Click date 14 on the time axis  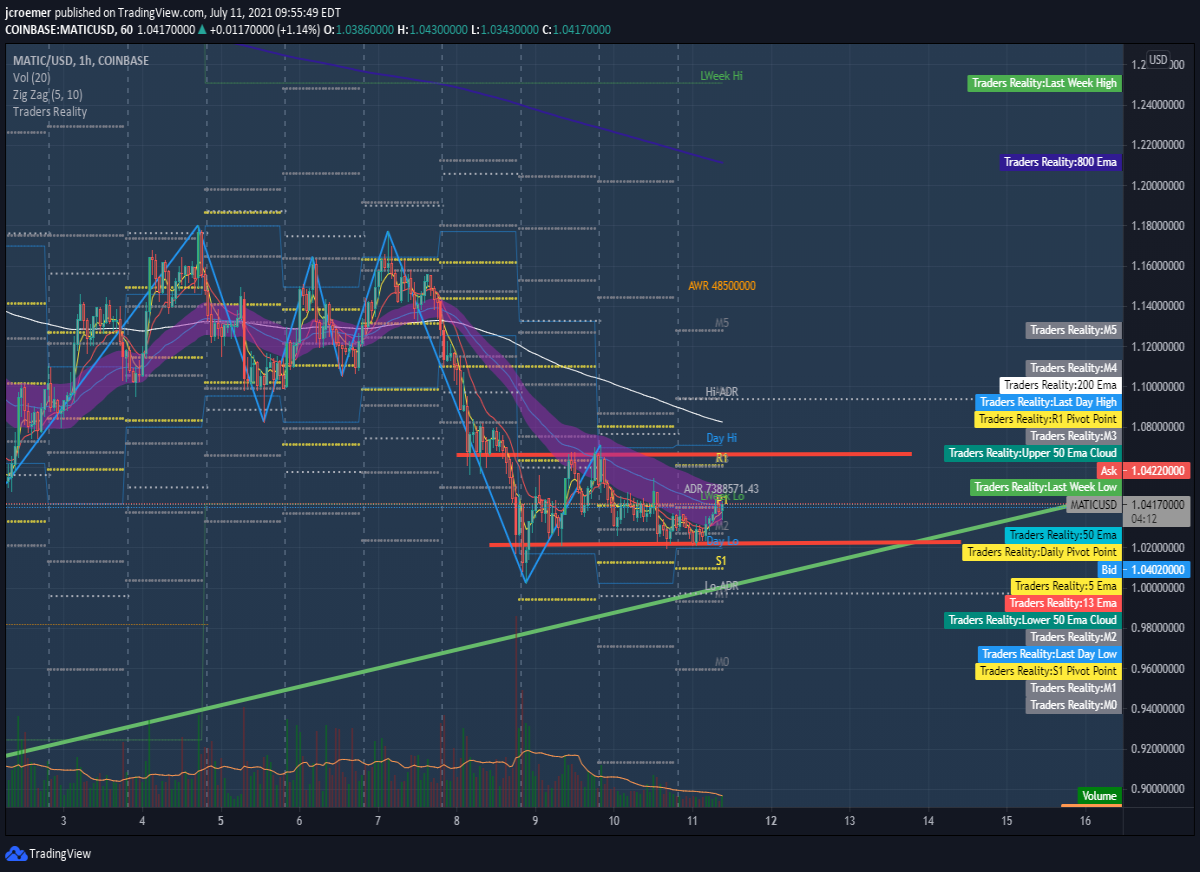[927, 821]
